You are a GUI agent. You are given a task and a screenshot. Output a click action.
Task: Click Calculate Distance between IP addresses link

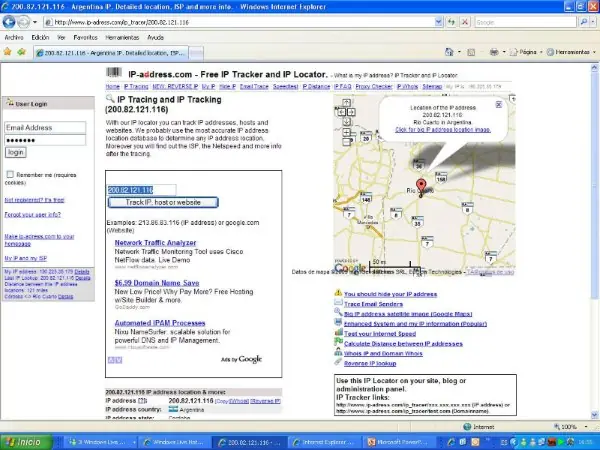coord(403,344)
